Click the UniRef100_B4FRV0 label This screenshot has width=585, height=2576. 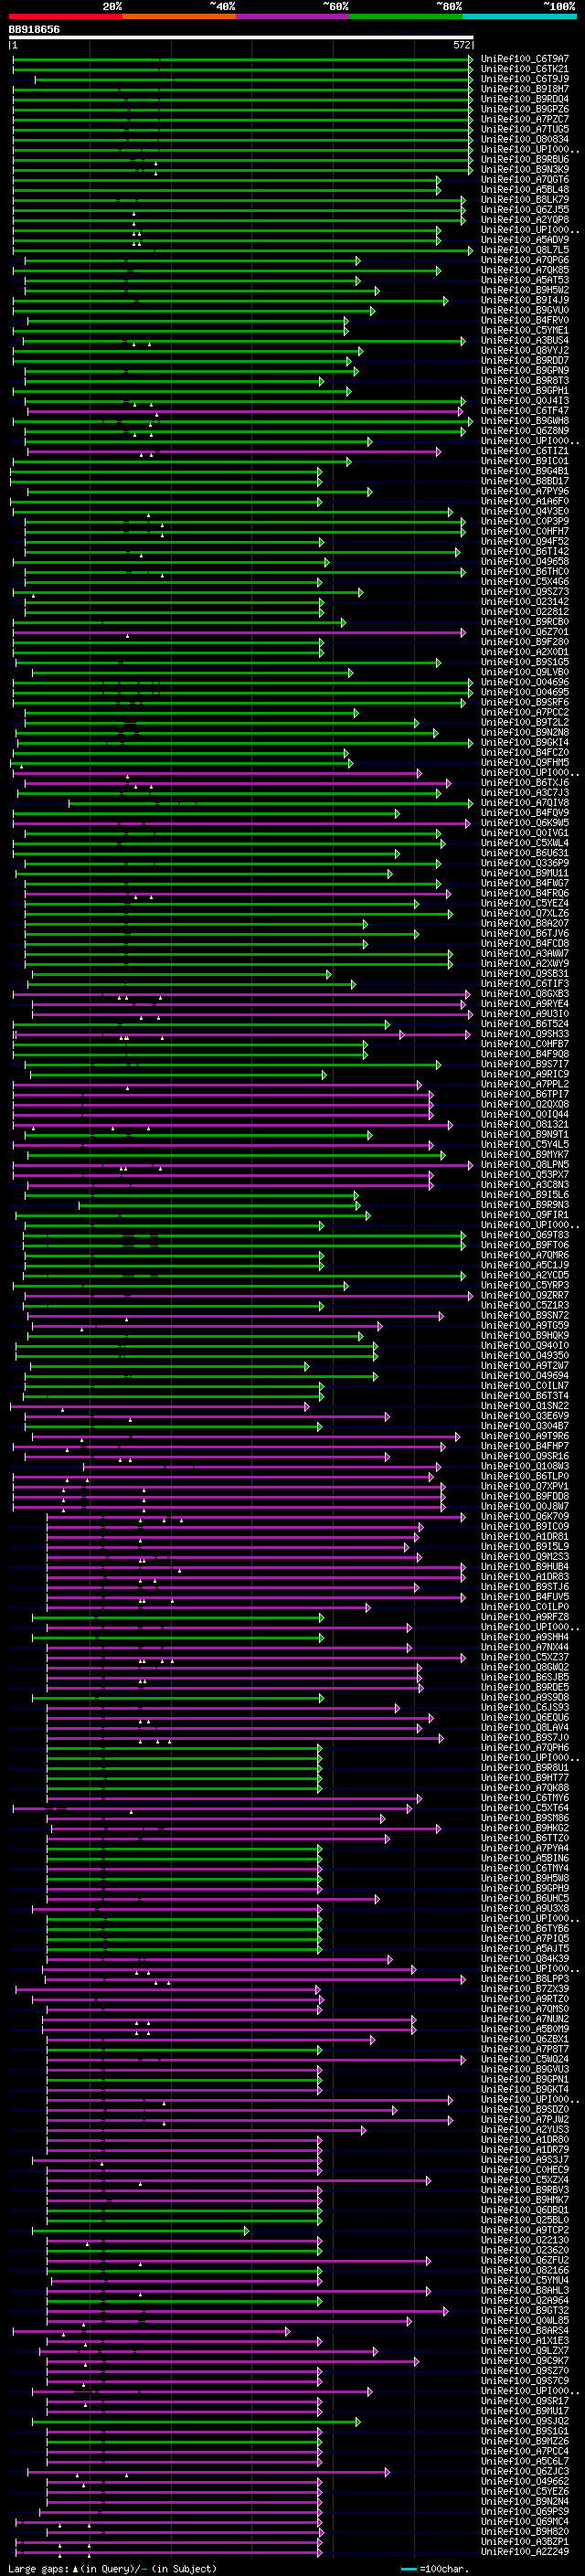525,320
